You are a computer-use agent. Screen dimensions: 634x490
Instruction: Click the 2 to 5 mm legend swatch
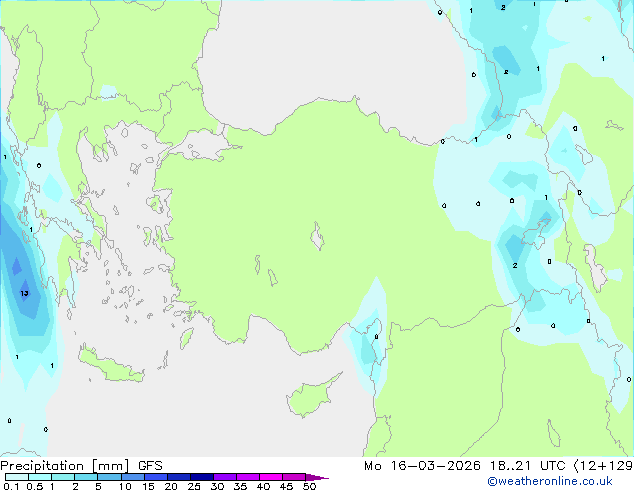pyautogui.click(x=86, y=477)
